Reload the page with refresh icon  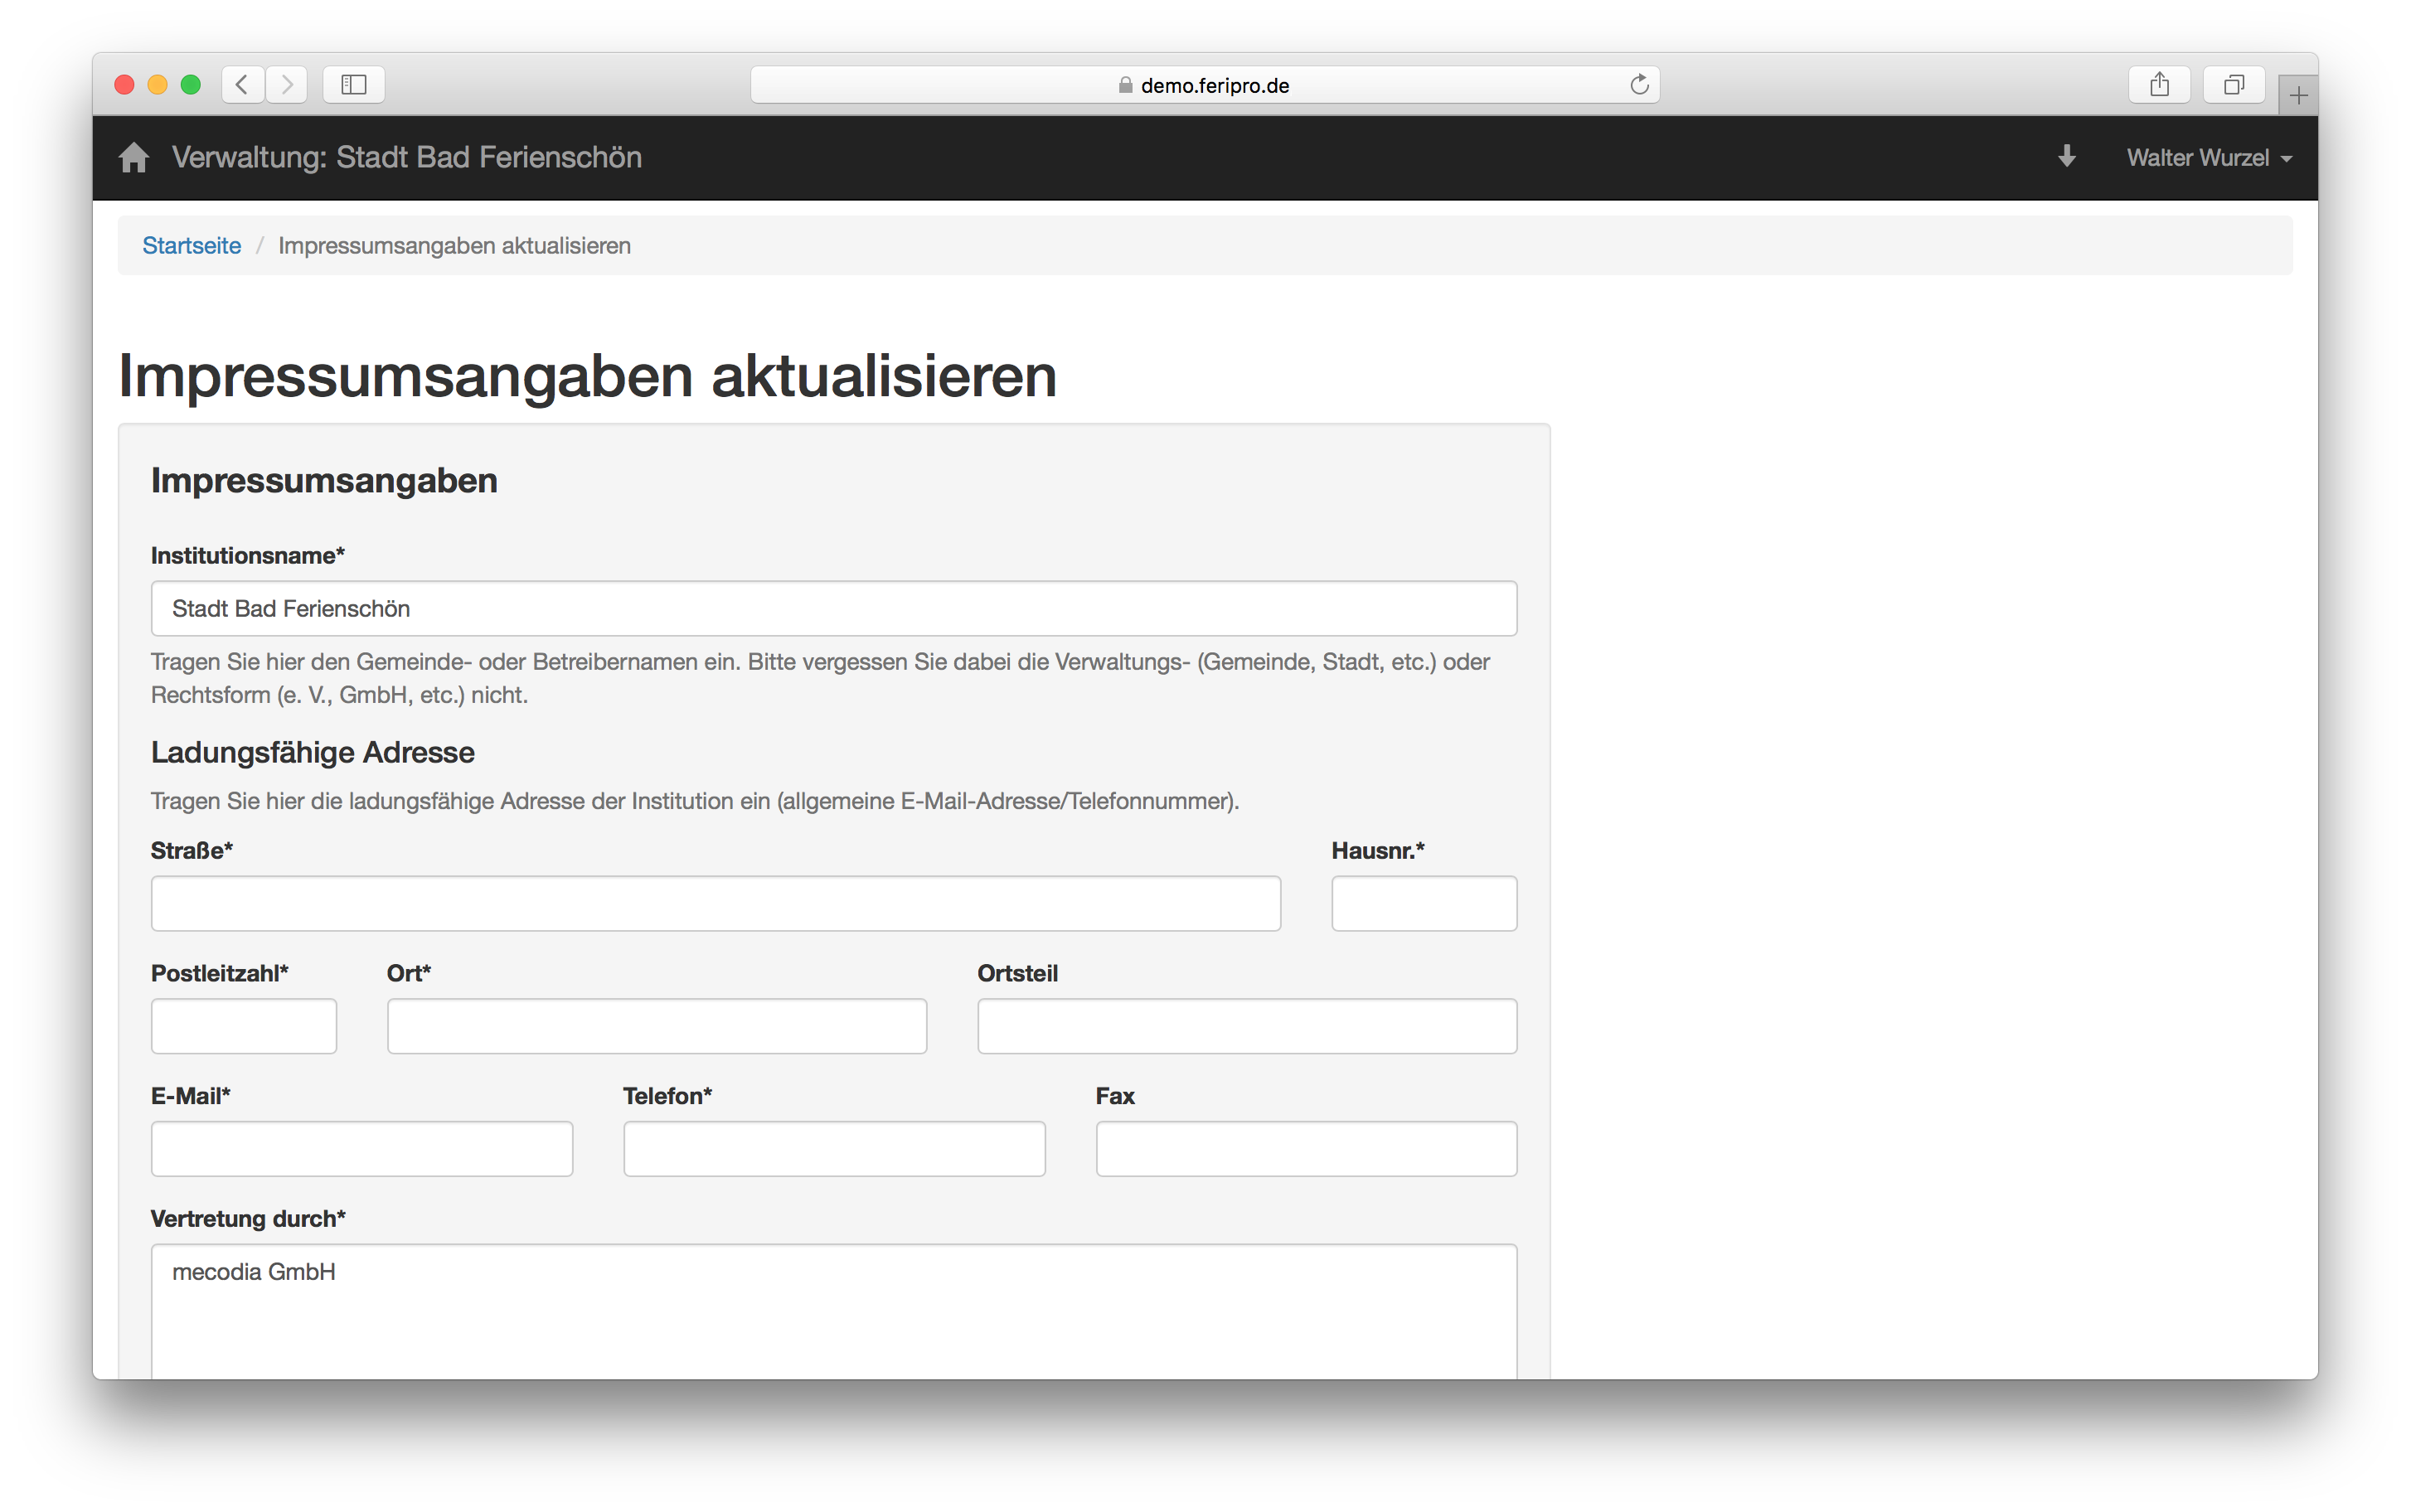(1639, 85)
